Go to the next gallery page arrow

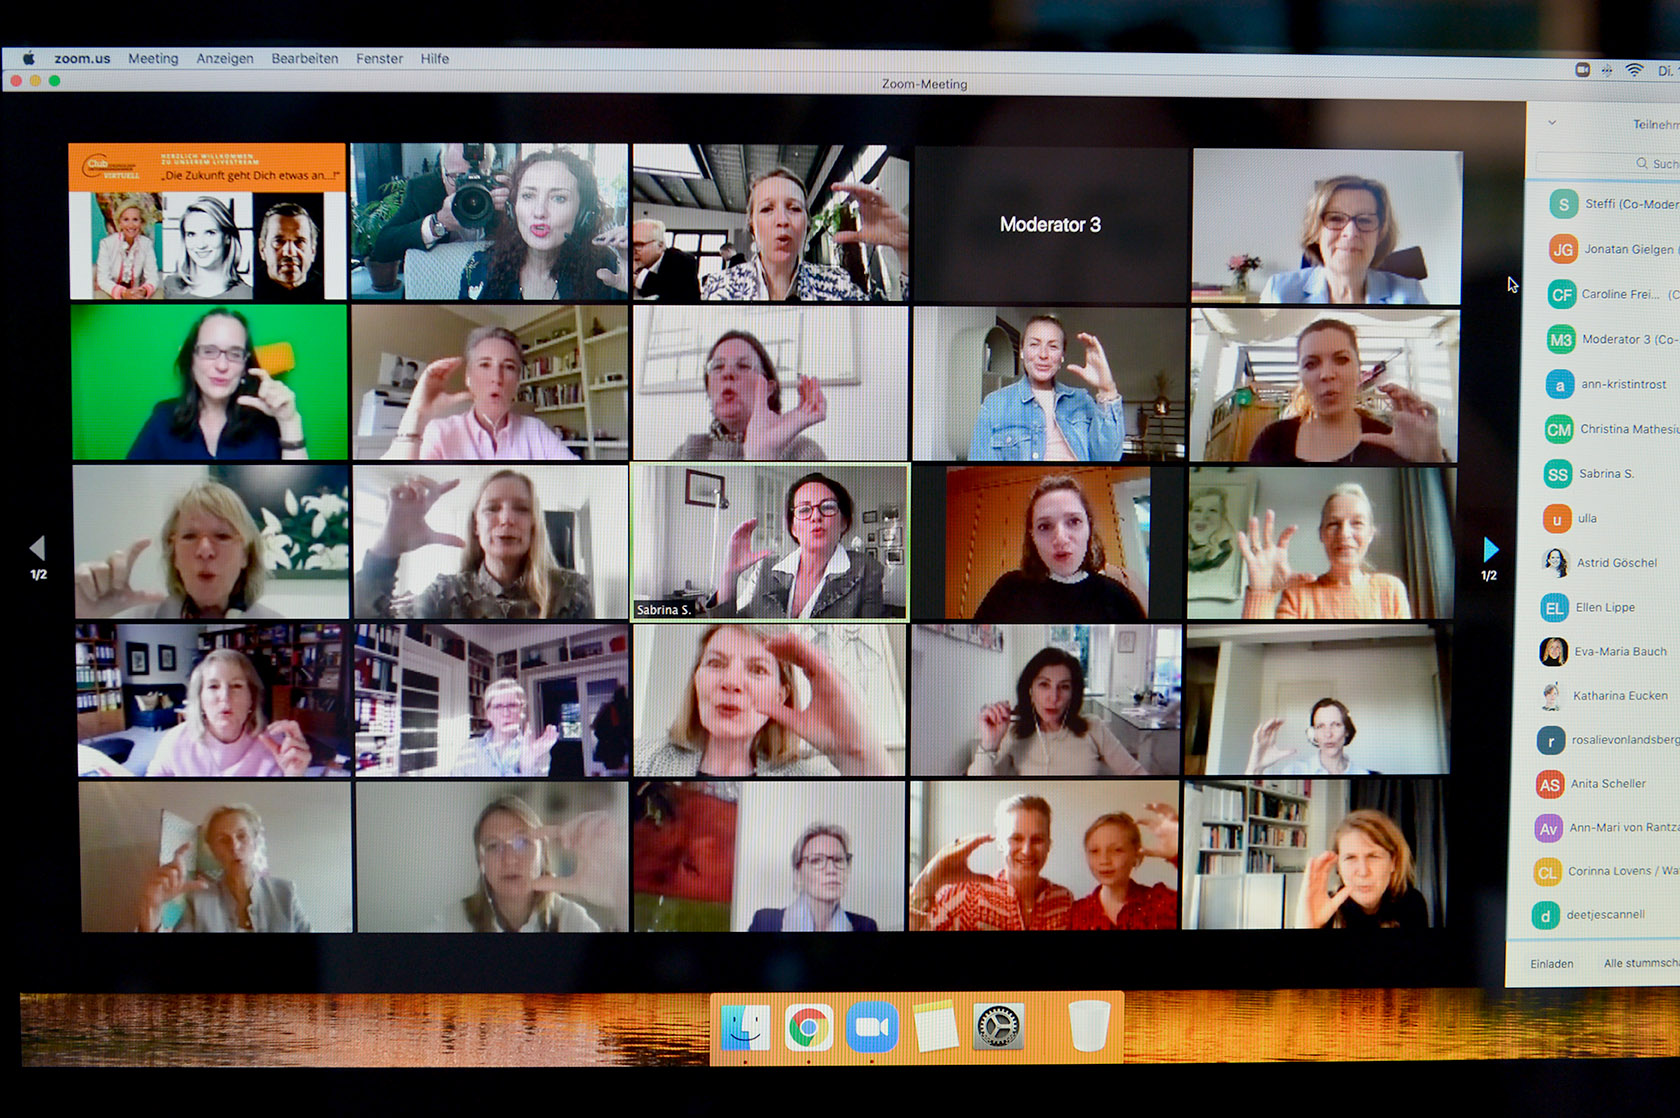[1490, 549]
